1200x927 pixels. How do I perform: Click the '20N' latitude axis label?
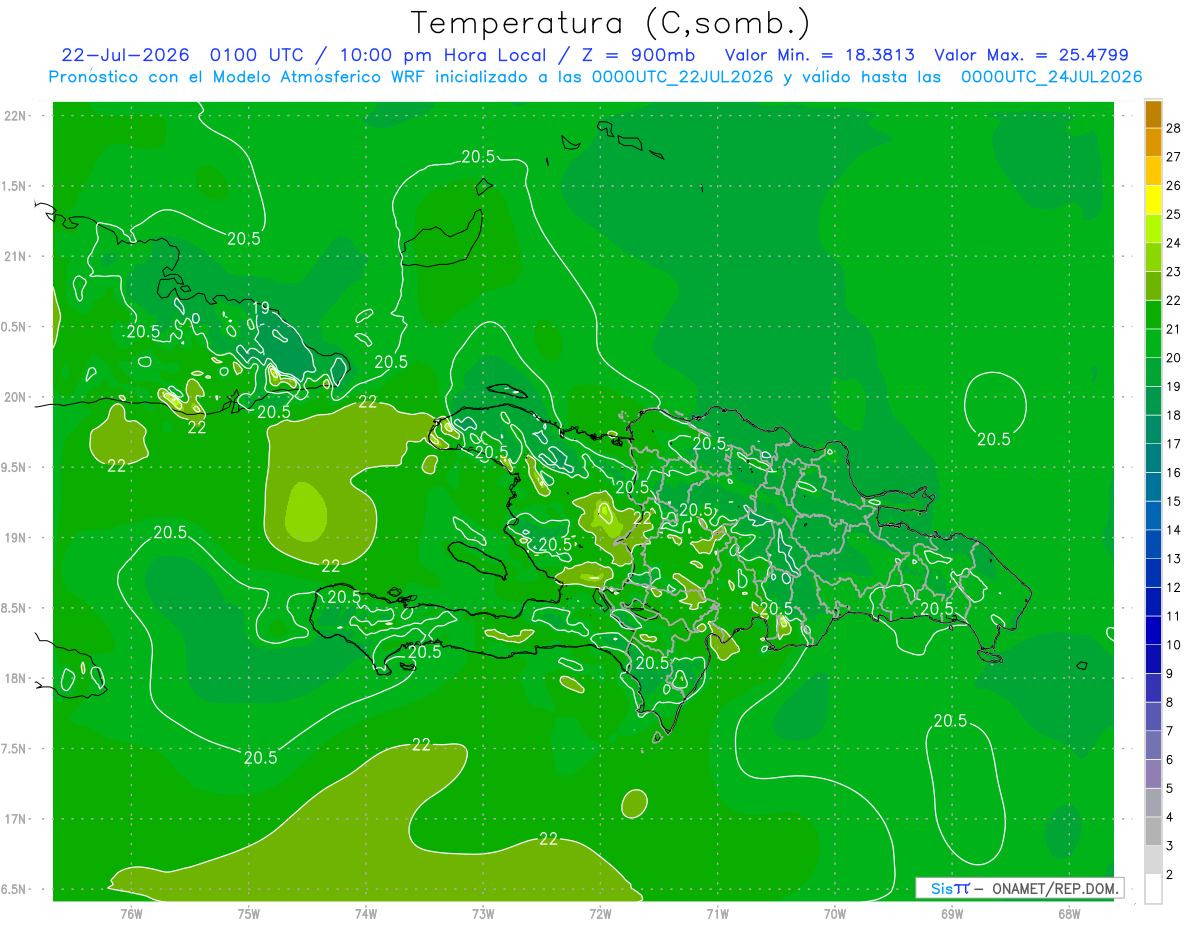[x=16, y=397]
